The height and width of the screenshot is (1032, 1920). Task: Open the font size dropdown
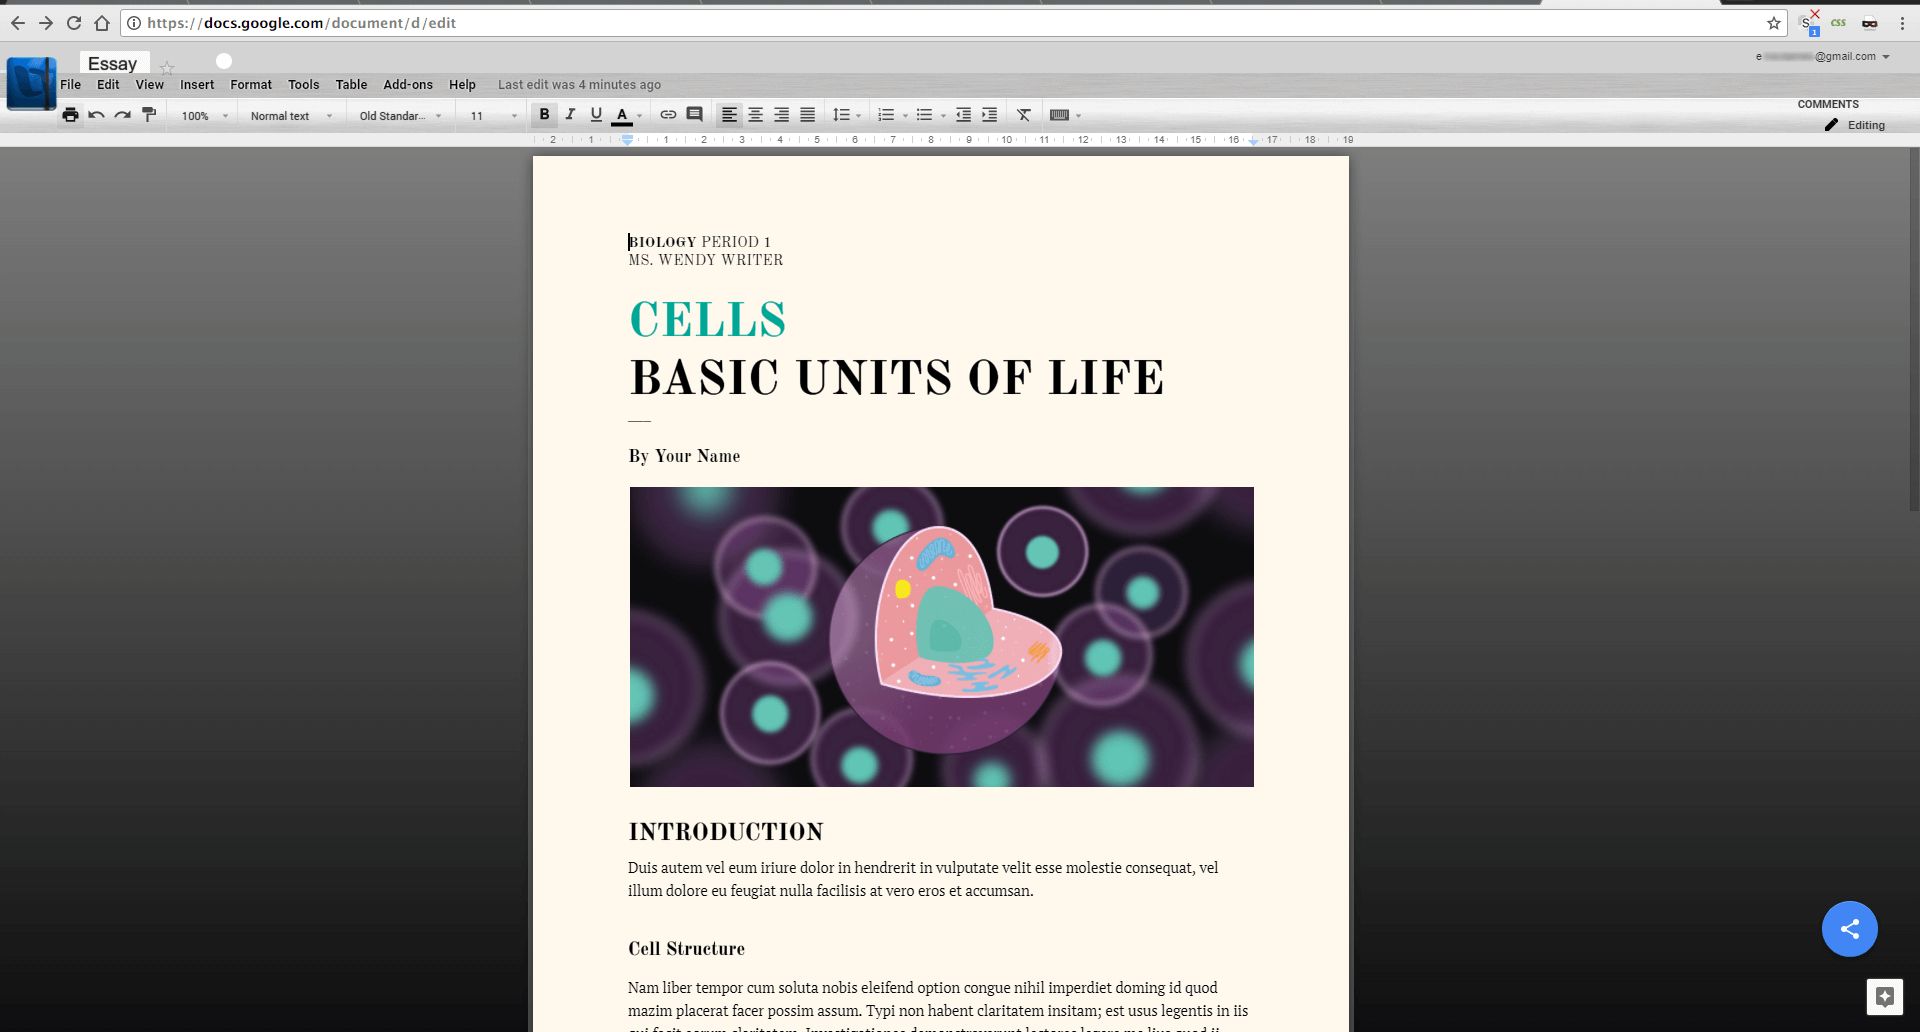(490, 114)
